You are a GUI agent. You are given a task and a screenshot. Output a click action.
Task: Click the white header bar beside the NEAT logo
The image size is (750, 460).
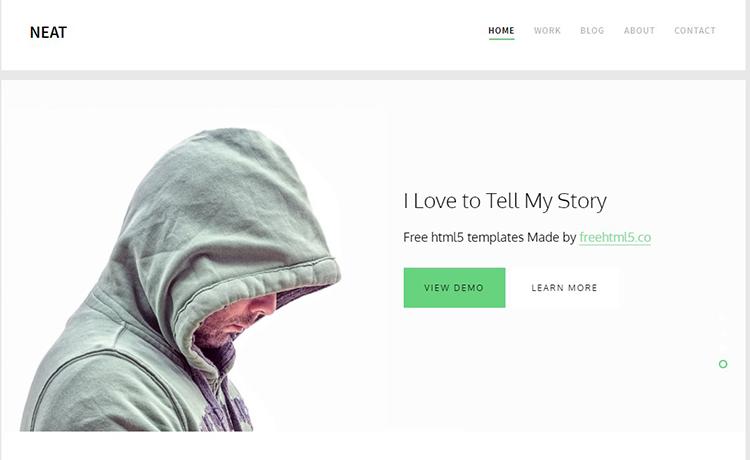277,33
